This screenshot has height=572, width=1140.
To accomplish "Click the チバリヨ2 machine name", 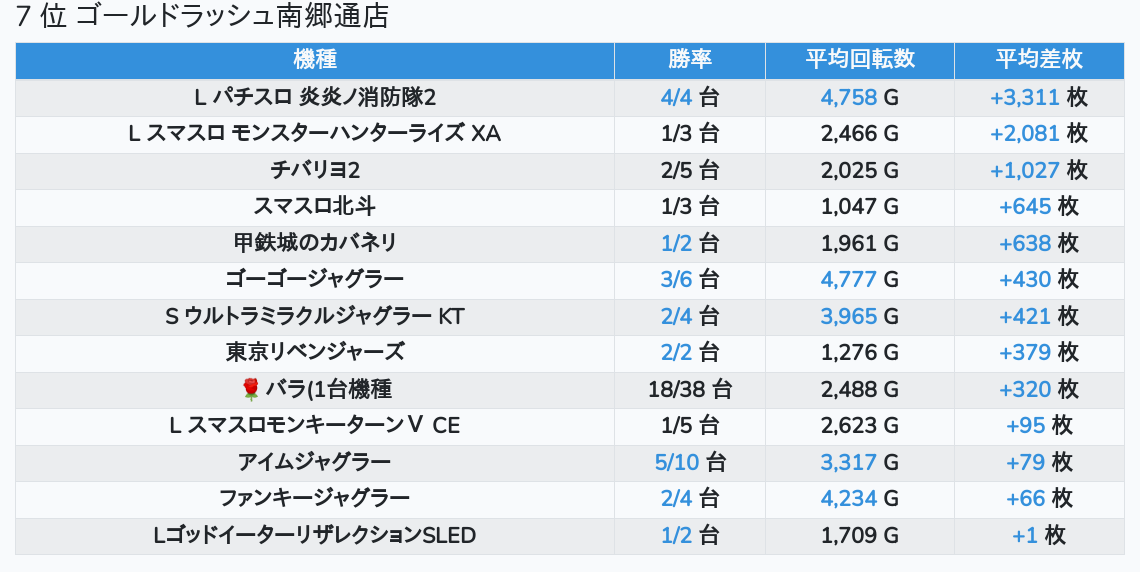I will click(x=315, y=170).
